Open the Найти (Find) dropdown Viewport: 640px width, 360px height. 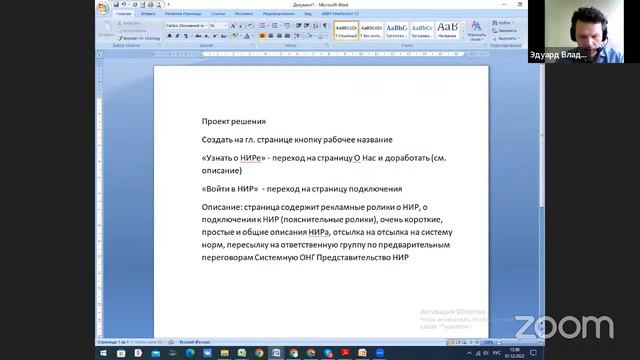pyautogui.click(x=503, y=23)
